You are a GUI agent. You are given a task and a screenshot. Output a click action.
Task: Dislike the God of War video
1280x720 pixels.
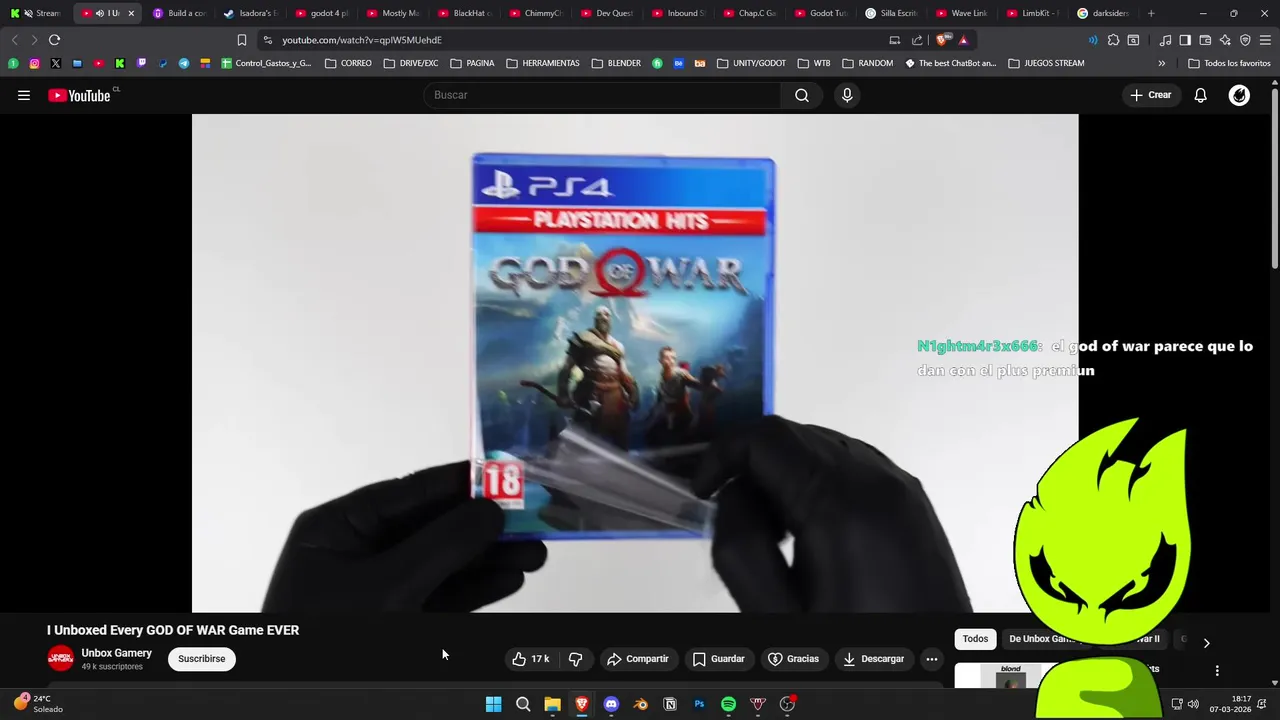coord(575,659)
